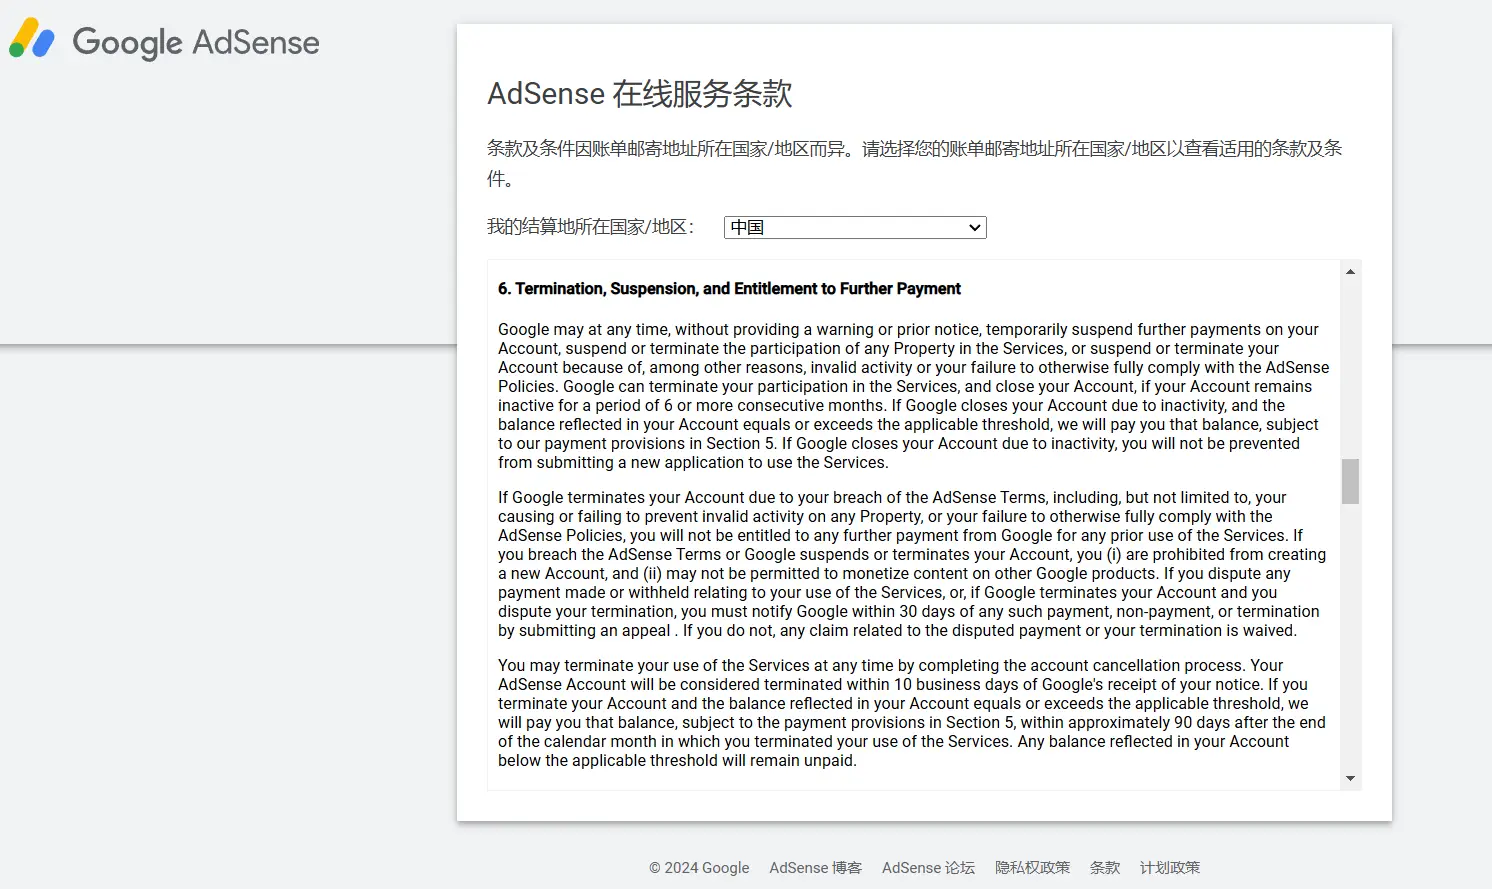Click the 'AdSense 在线服务条款' page title

[640, 94]
